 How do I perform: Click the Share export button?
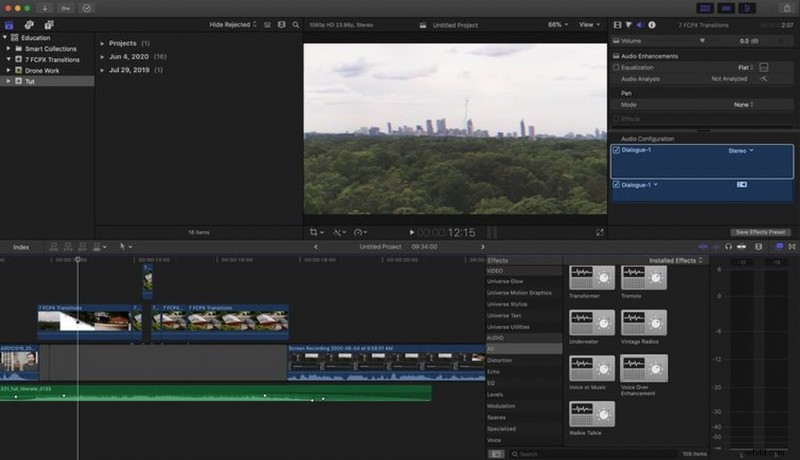click(786, 8)
